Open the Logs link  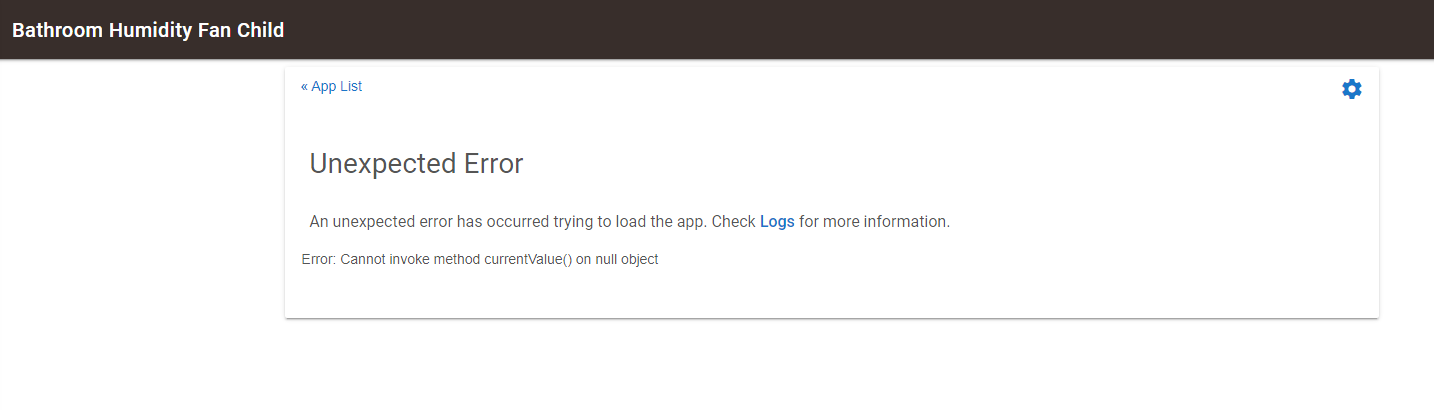tap(777, 221)
